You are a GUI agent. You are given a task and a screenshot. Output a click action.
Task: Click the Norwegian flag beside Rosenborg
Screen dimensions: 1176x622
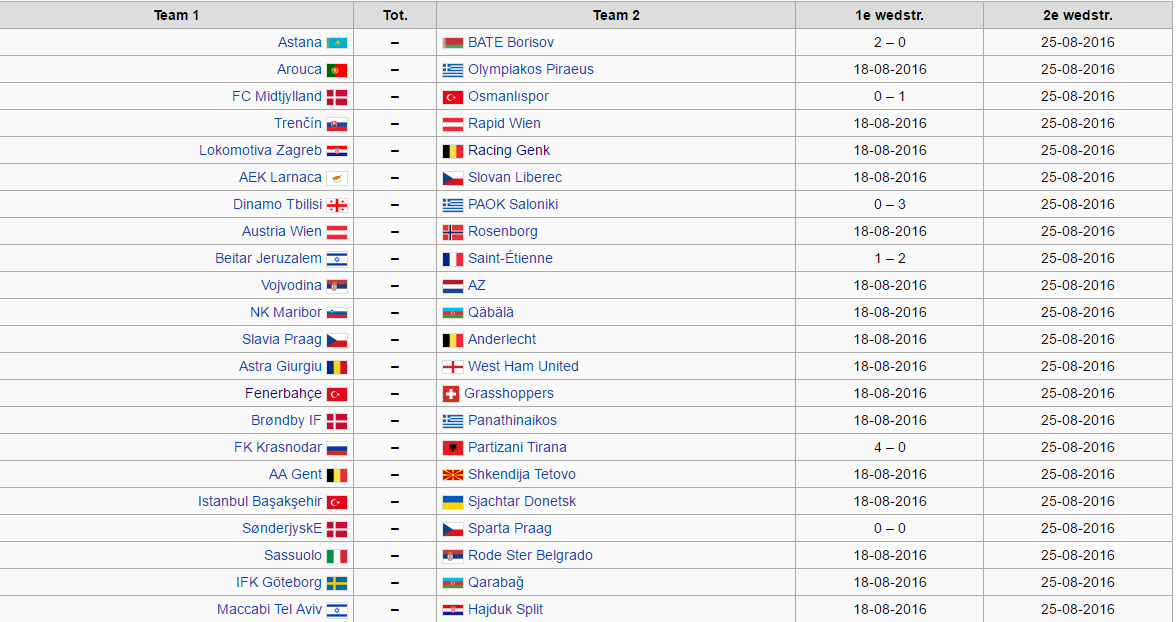tap(452, 233)
